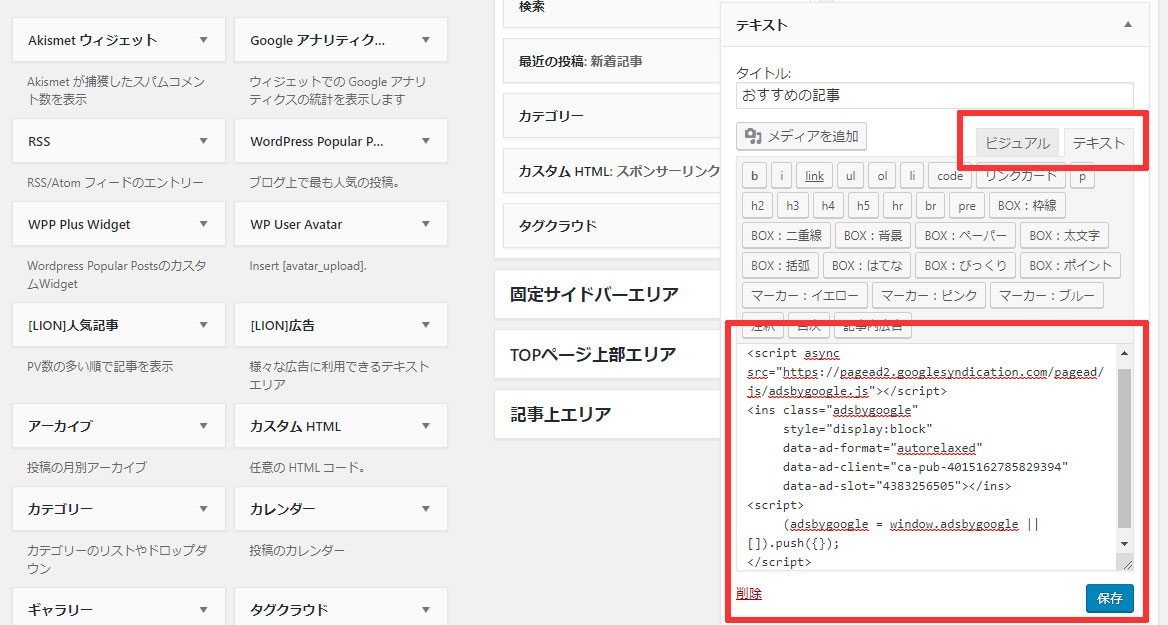Switch to the テキスト editor tab
This screenshot has width=1168, height=625.
[1098, 143]
